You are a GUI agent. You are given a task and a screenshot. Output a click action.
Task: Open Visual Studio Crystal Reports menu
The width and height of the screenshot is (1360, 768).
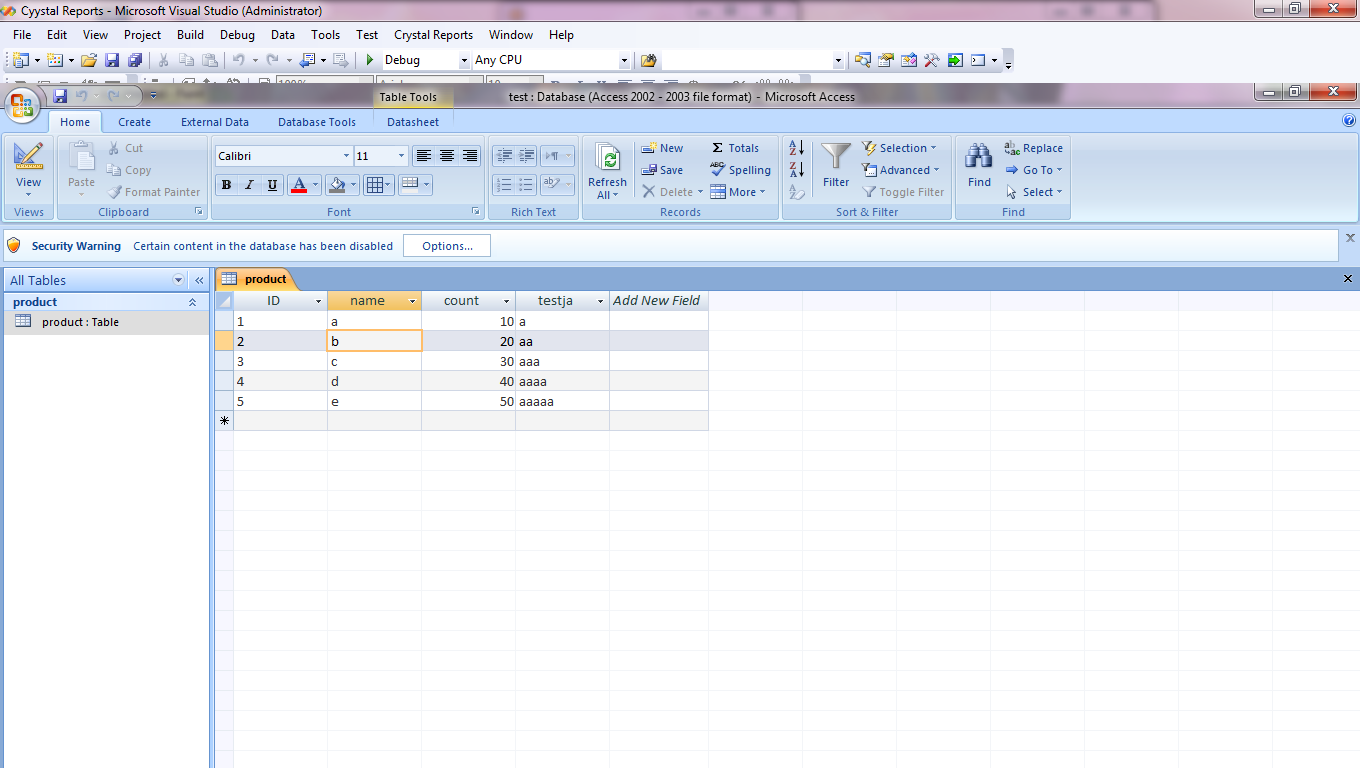pyautogui.click(x=433, y=35)
